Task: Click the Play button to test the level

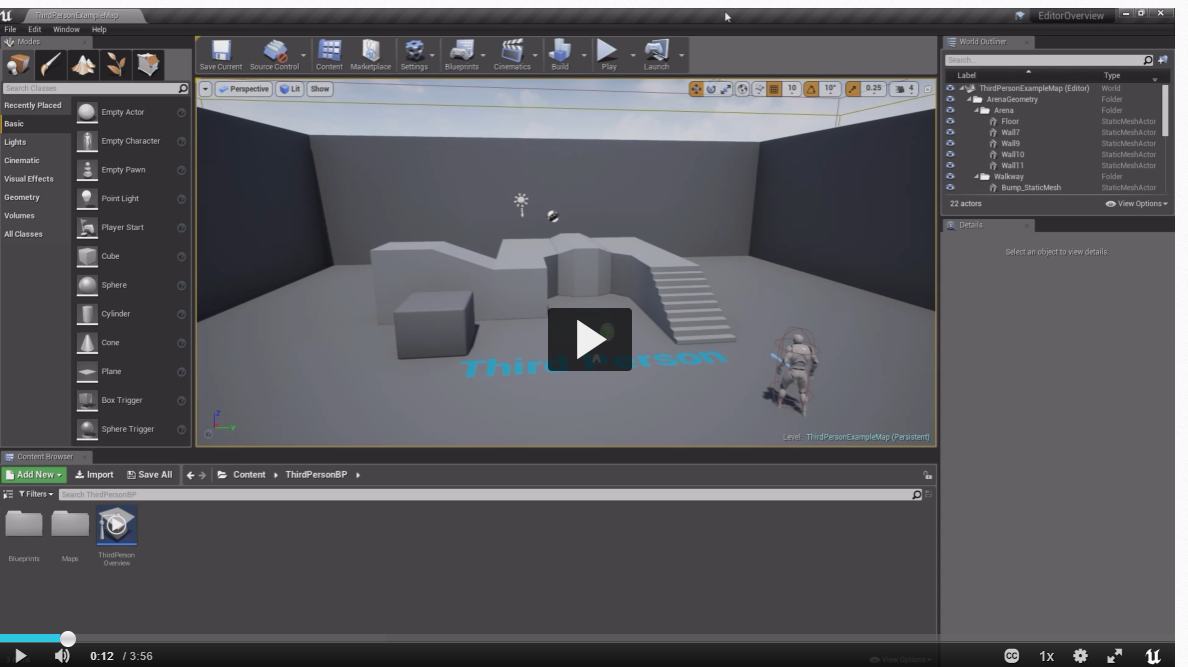Action: tap(607, 50)
